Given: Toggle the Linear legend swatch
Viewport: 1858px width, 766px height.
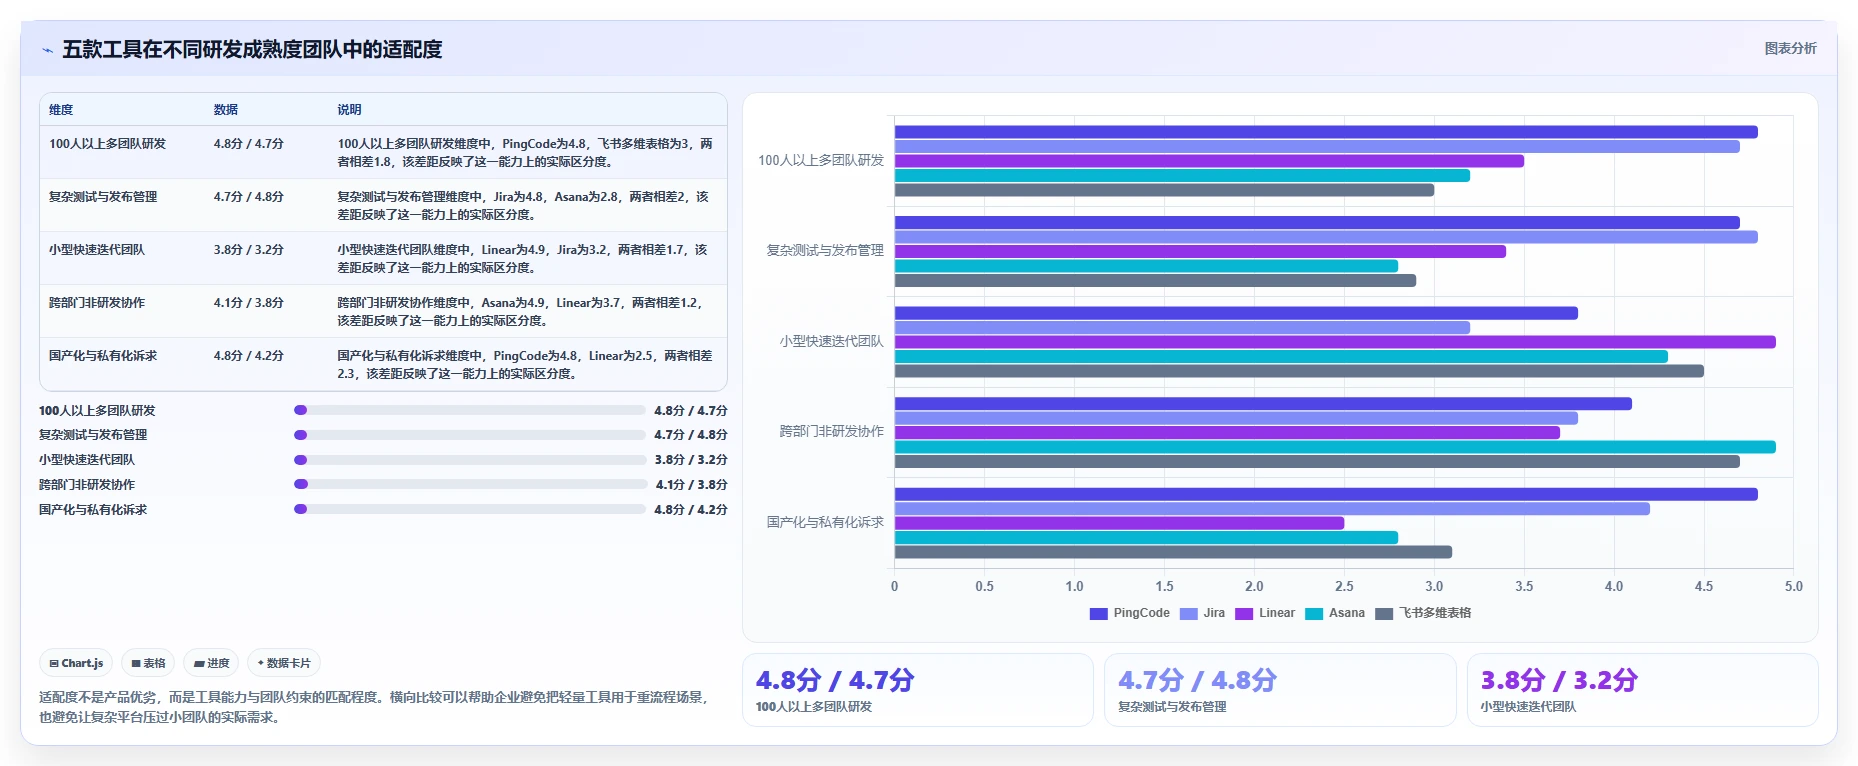Looking at the screenshot, I should [x=1244, y=613].
